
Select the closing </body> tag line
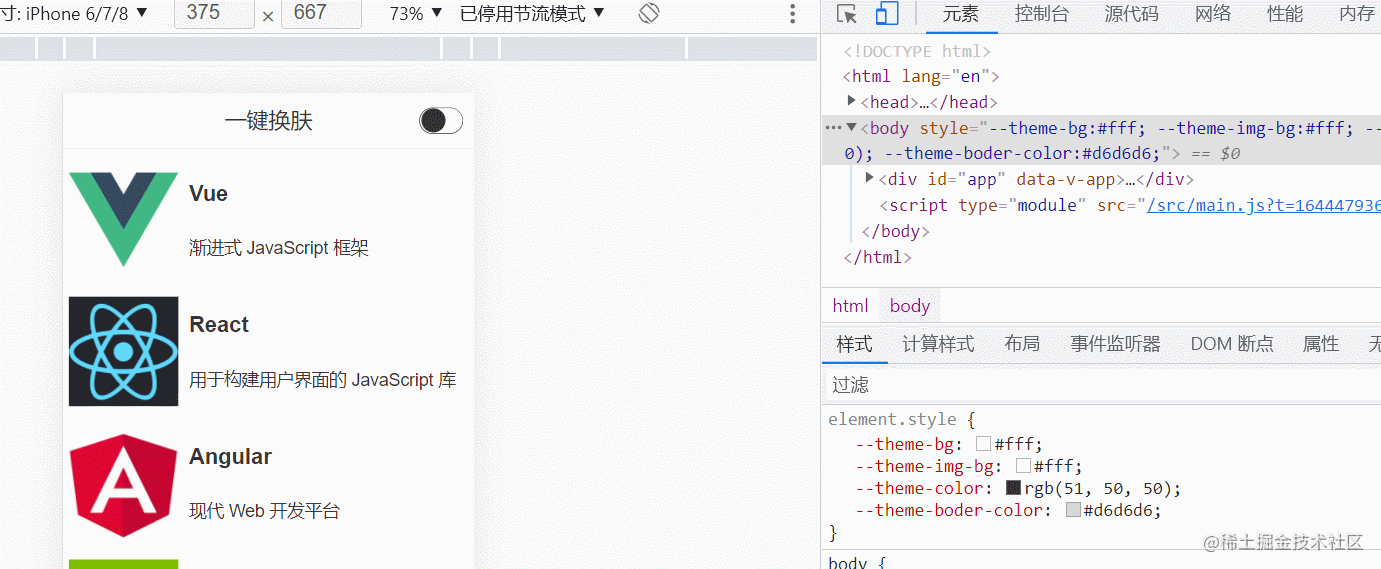(896, 231)
